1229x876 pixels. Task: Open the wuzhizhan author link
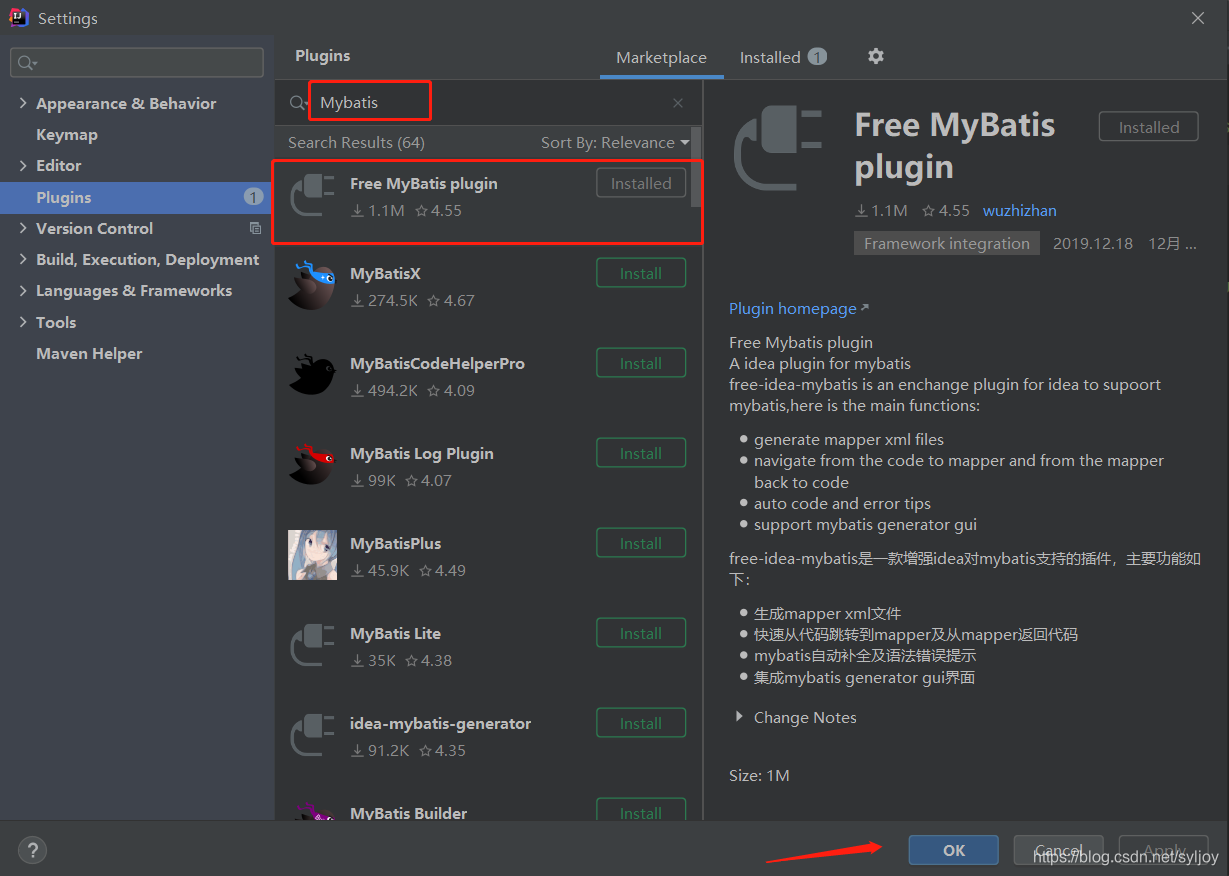pyautogui.click(x=1019, y=210)
